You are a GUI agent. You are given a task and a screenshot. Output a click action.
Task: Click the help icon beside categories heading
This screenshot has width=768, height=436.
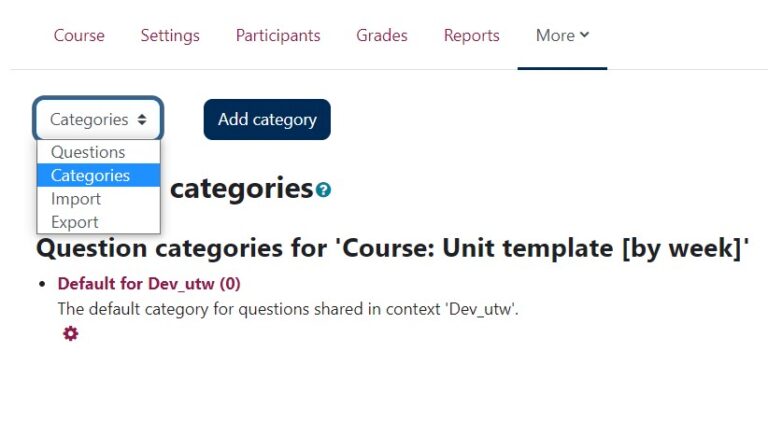click(323, 189)
